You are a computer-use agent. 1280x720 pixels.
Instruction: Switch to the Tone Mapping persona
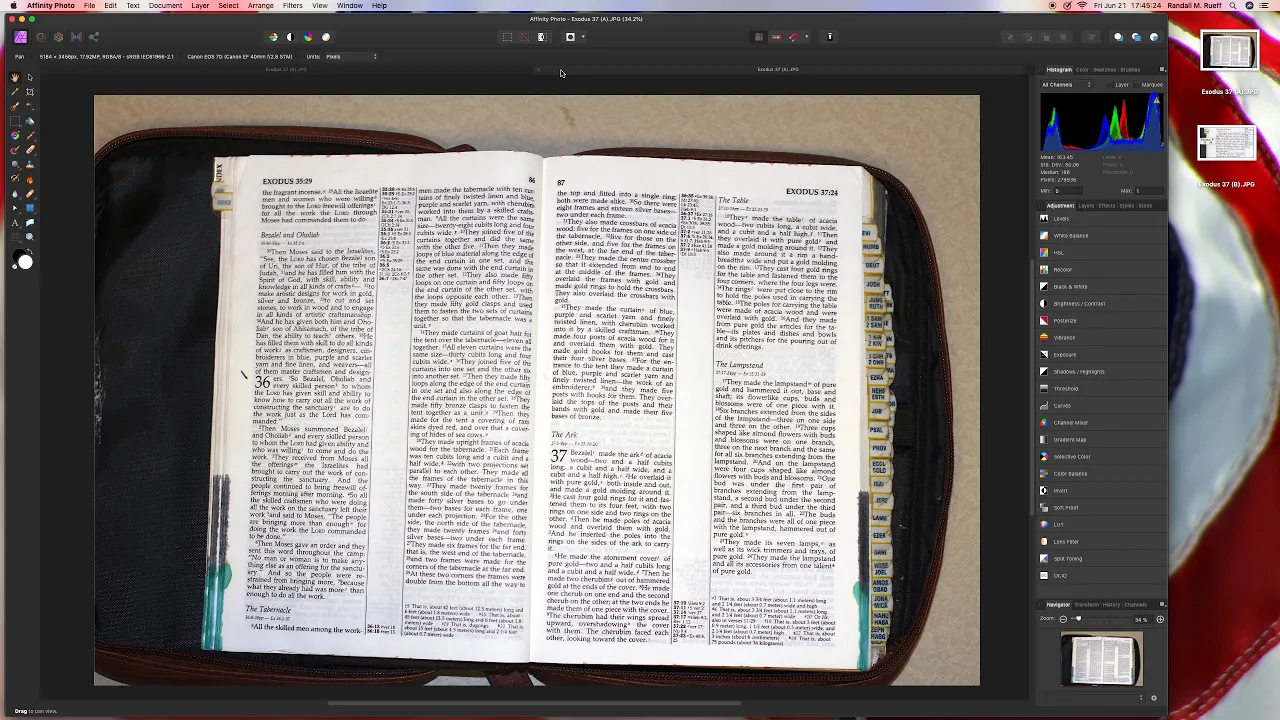click(x=76, y=37)
